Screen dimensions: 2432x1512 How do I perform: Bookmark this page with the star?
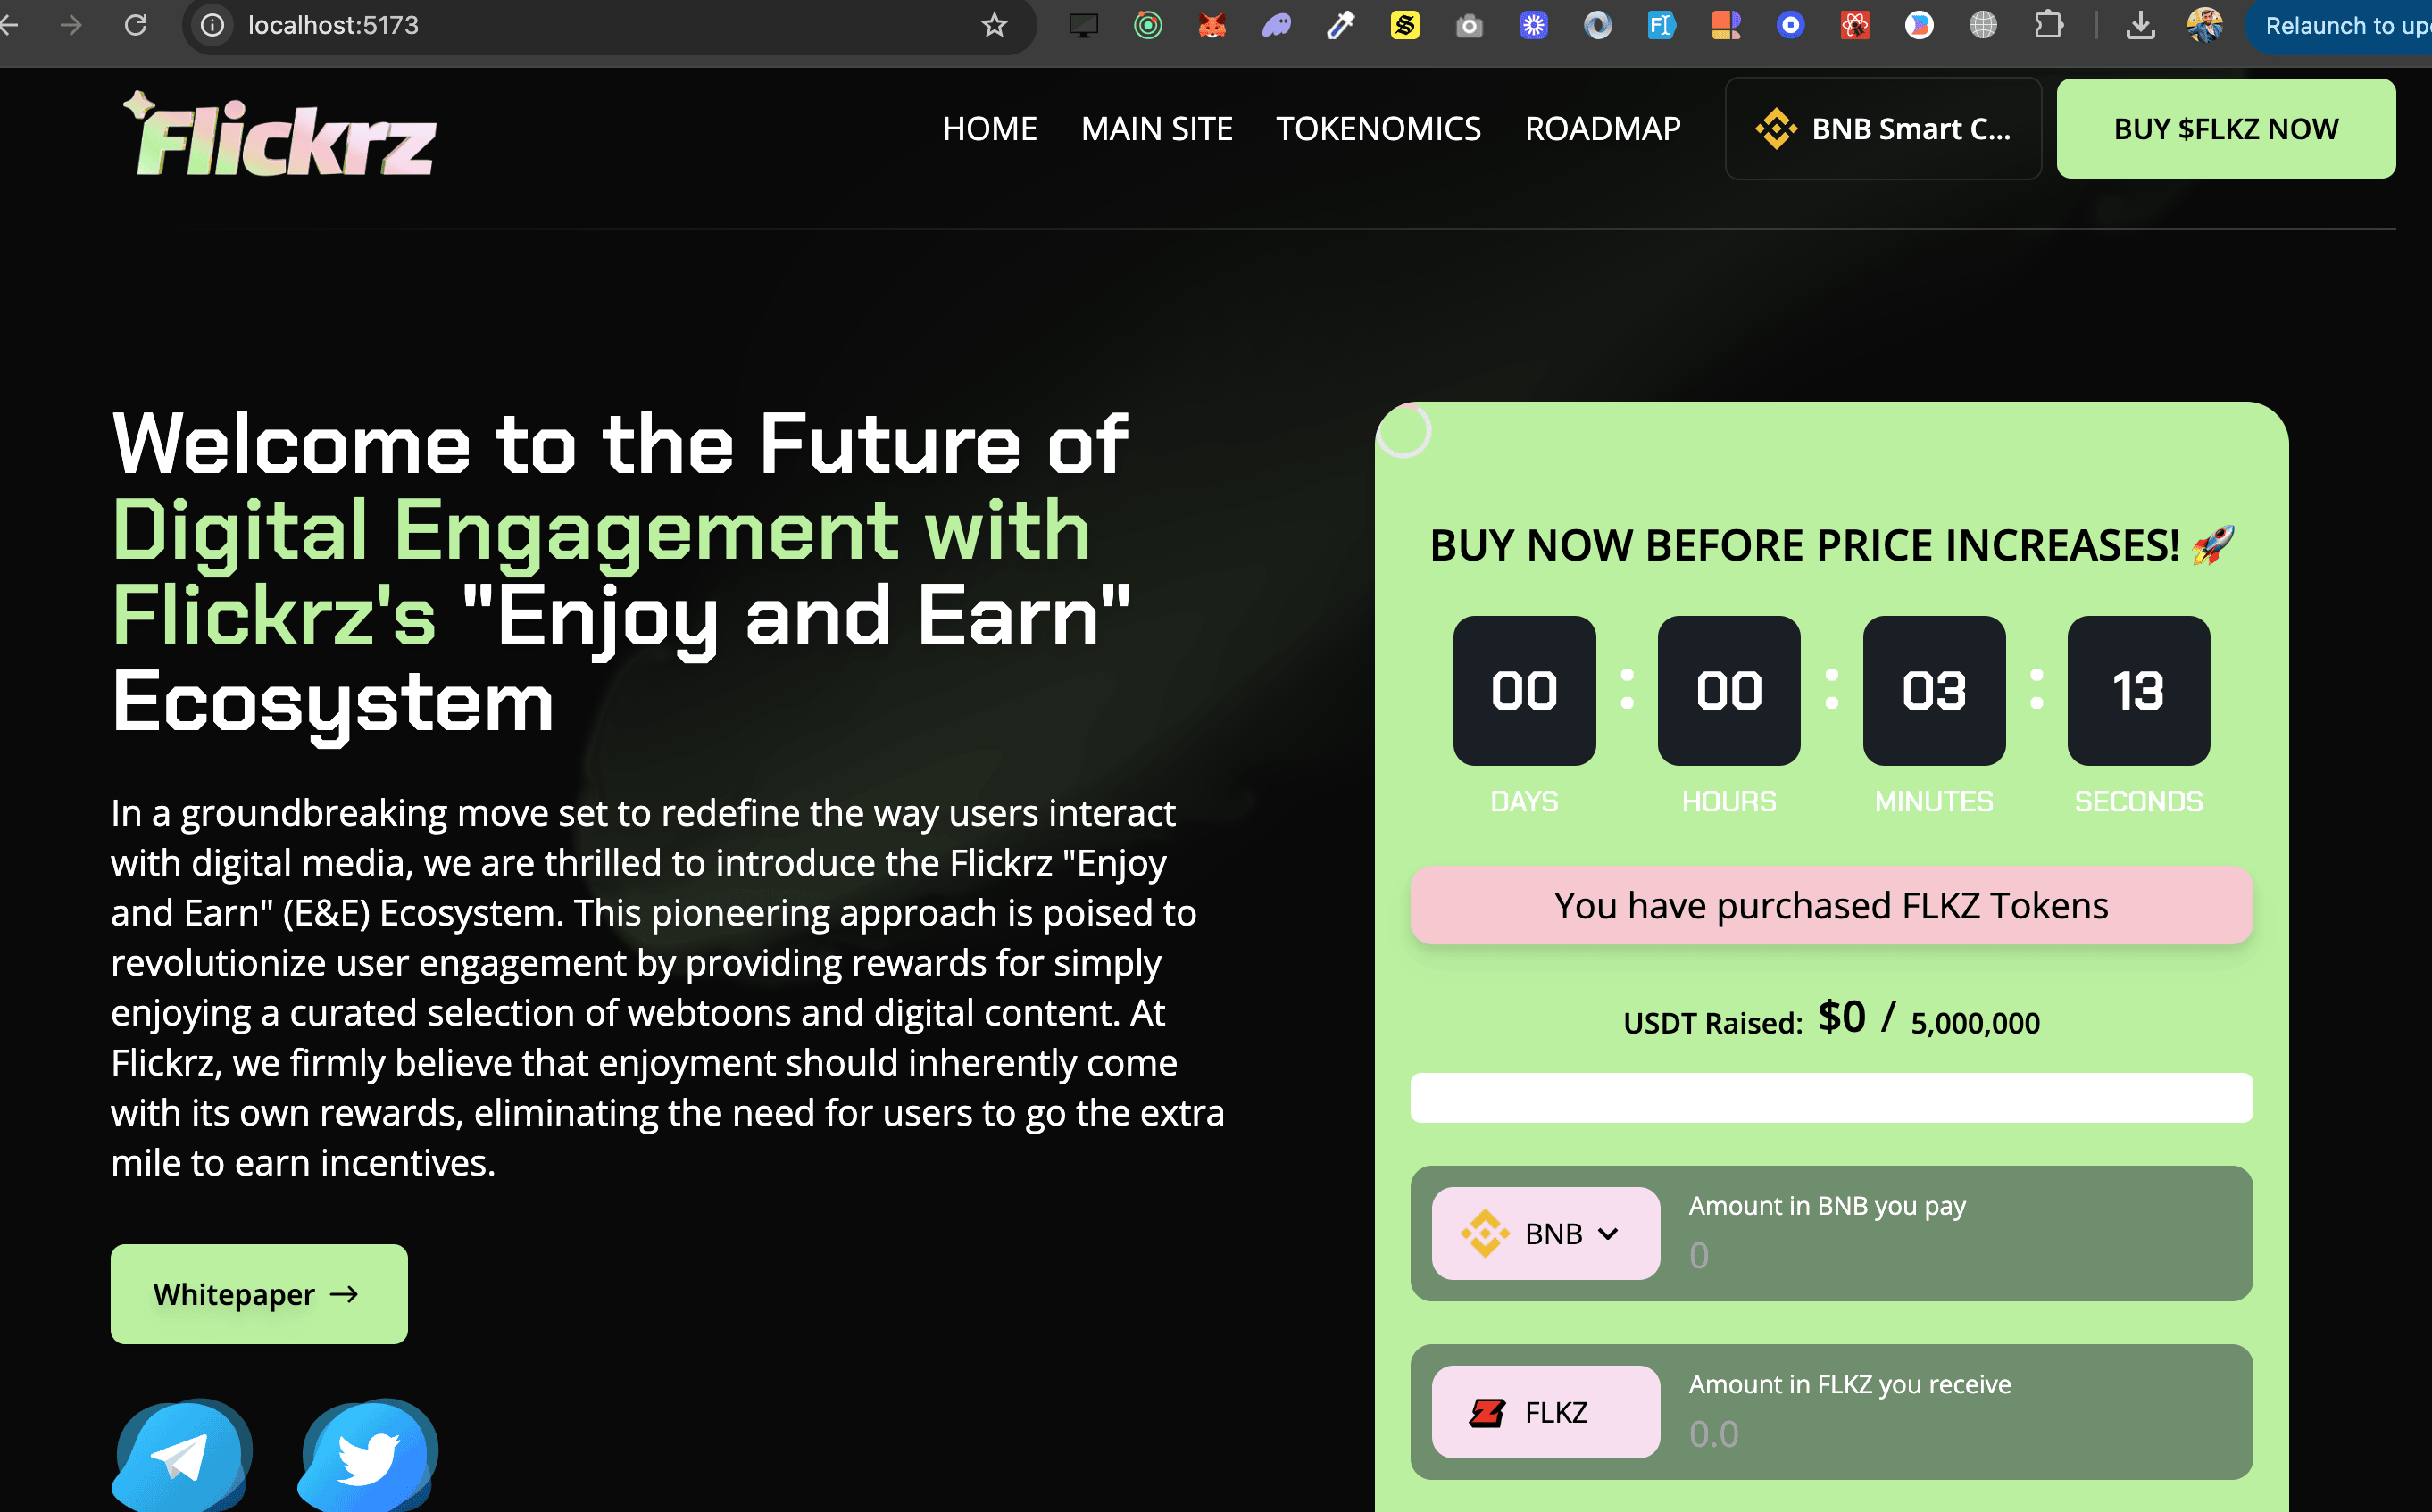(993, 25)
